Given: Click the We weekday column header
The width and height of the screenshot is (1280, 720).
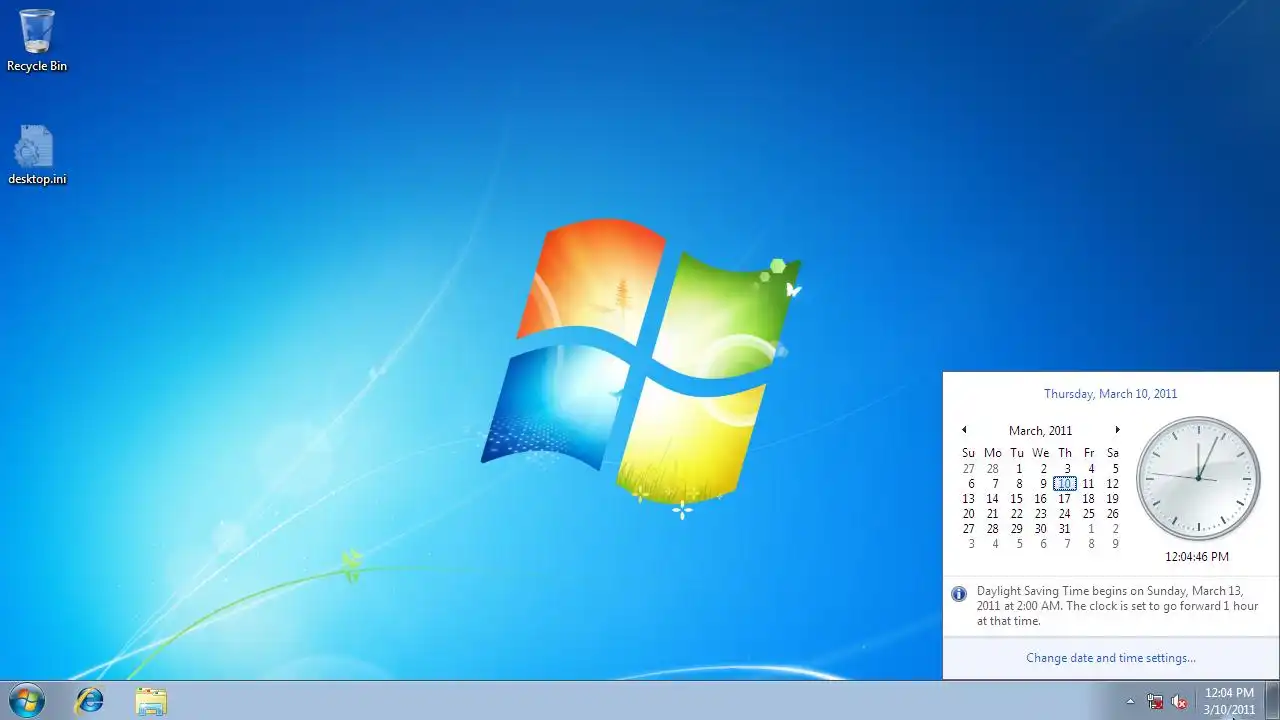Looking at the screenshot, I should pyautogui.click(x=1041, y=453).
